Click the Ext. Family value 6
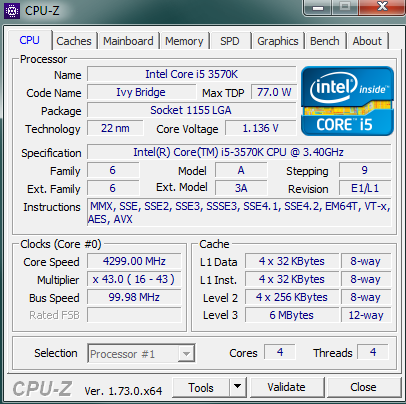 (x=113, y=188)
